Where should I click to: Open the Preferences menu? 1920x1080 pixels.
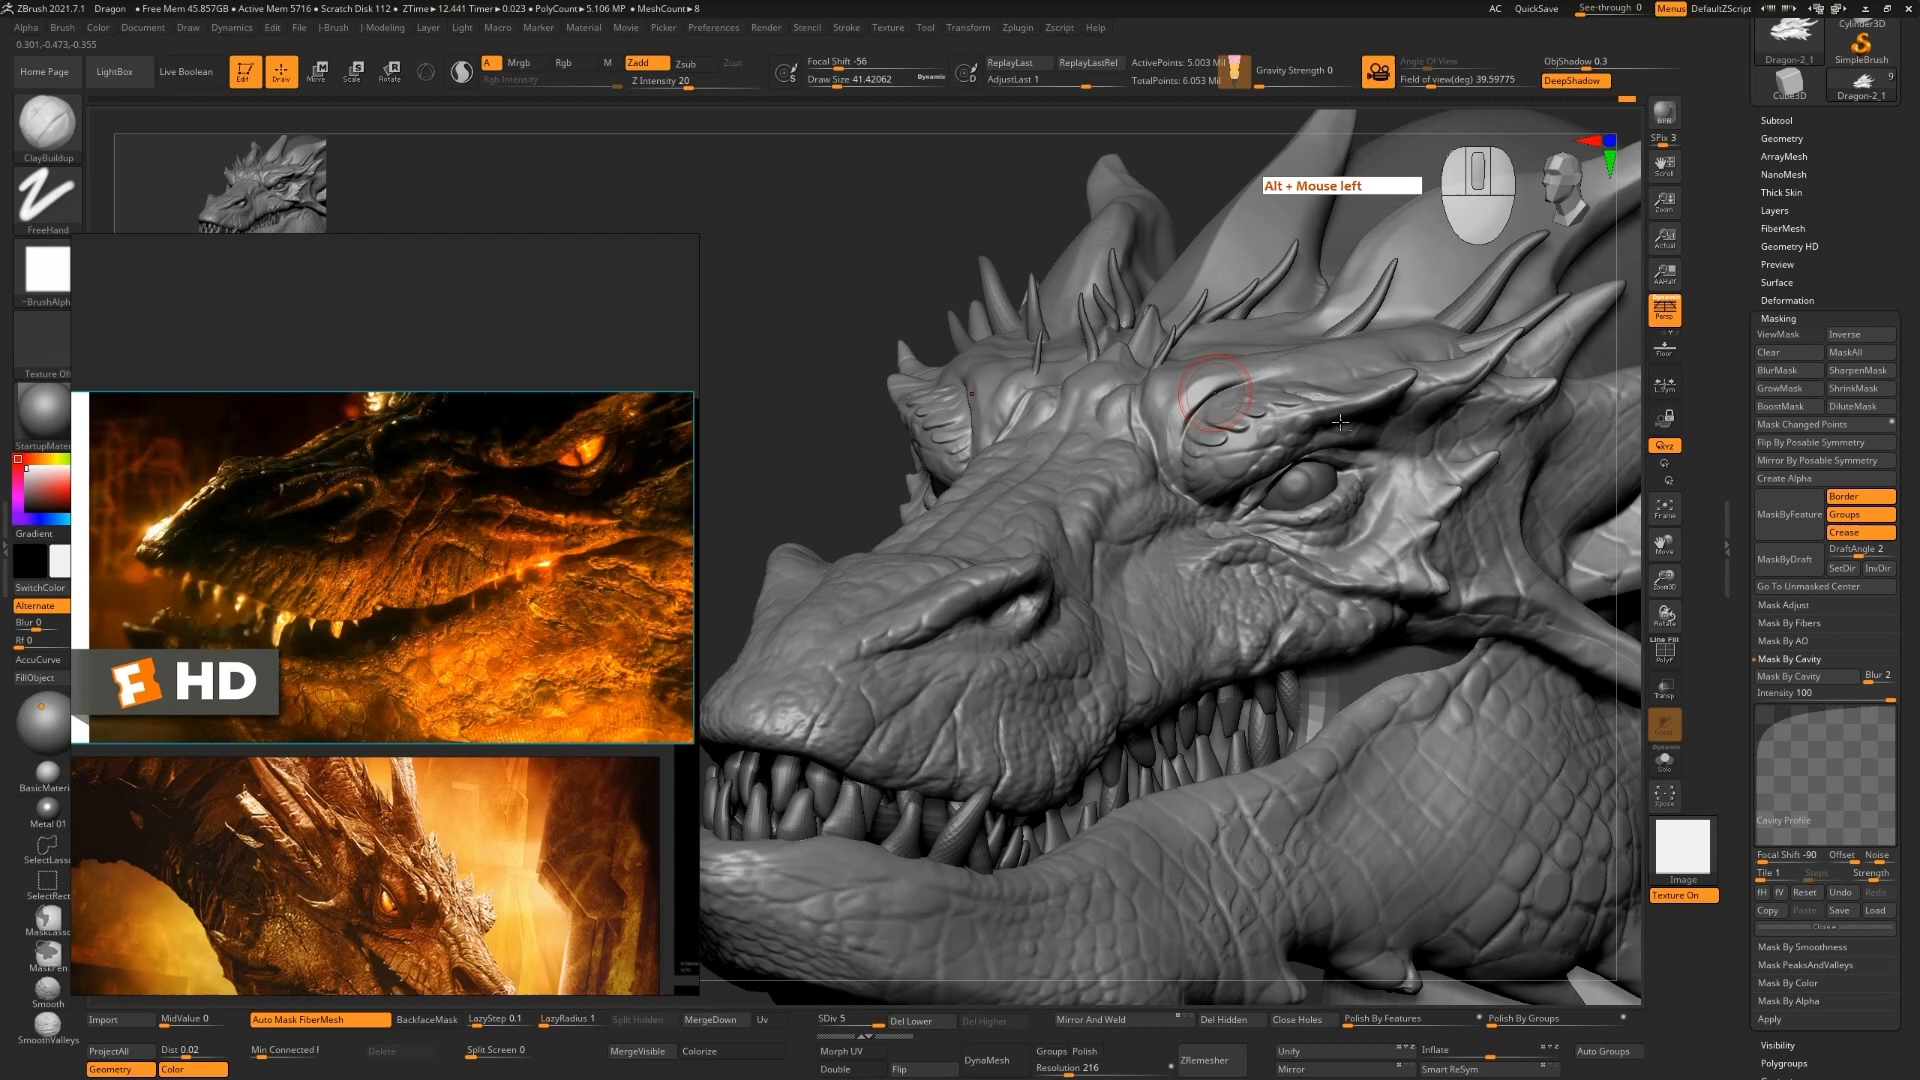(713, 27)
